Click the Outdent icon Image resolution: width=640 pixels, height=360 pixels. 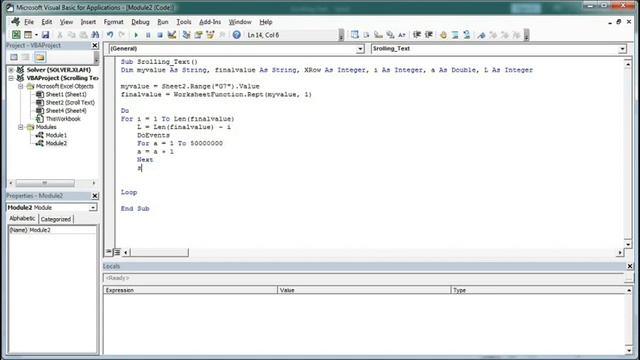pyautogui.click(x=429, y=35)
